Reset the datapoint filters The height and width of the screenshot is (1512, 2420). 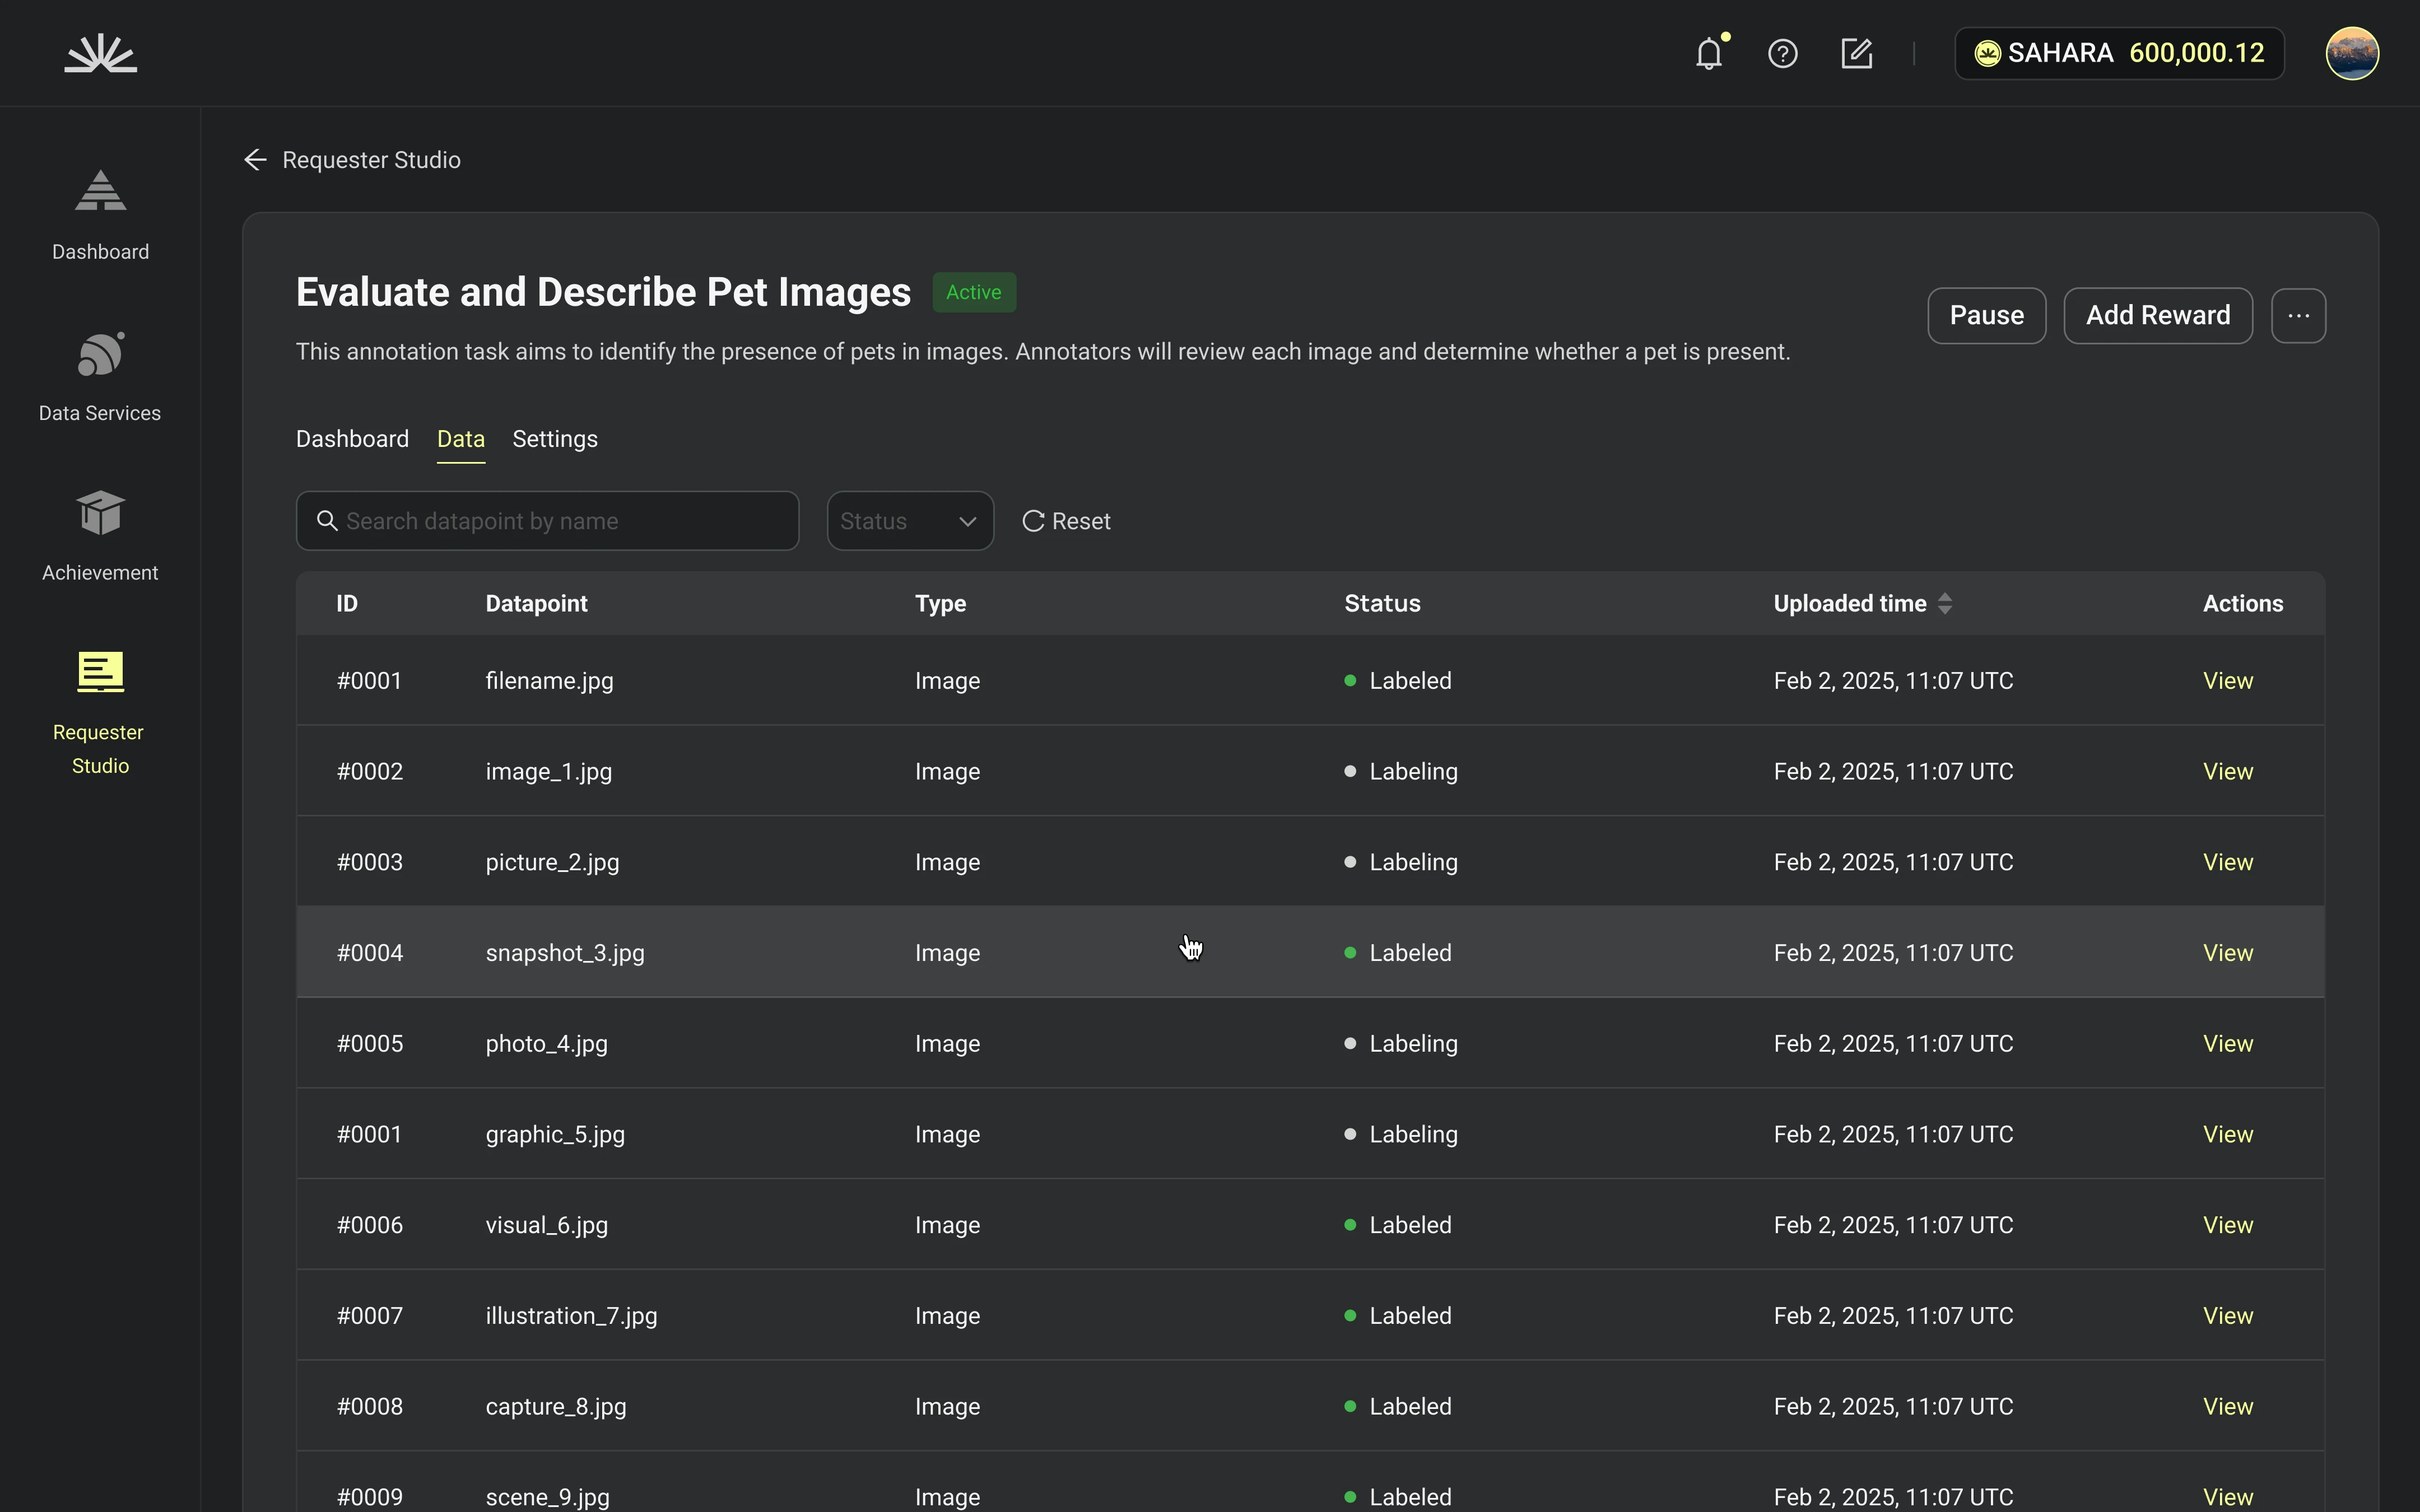pos(1066,521)
